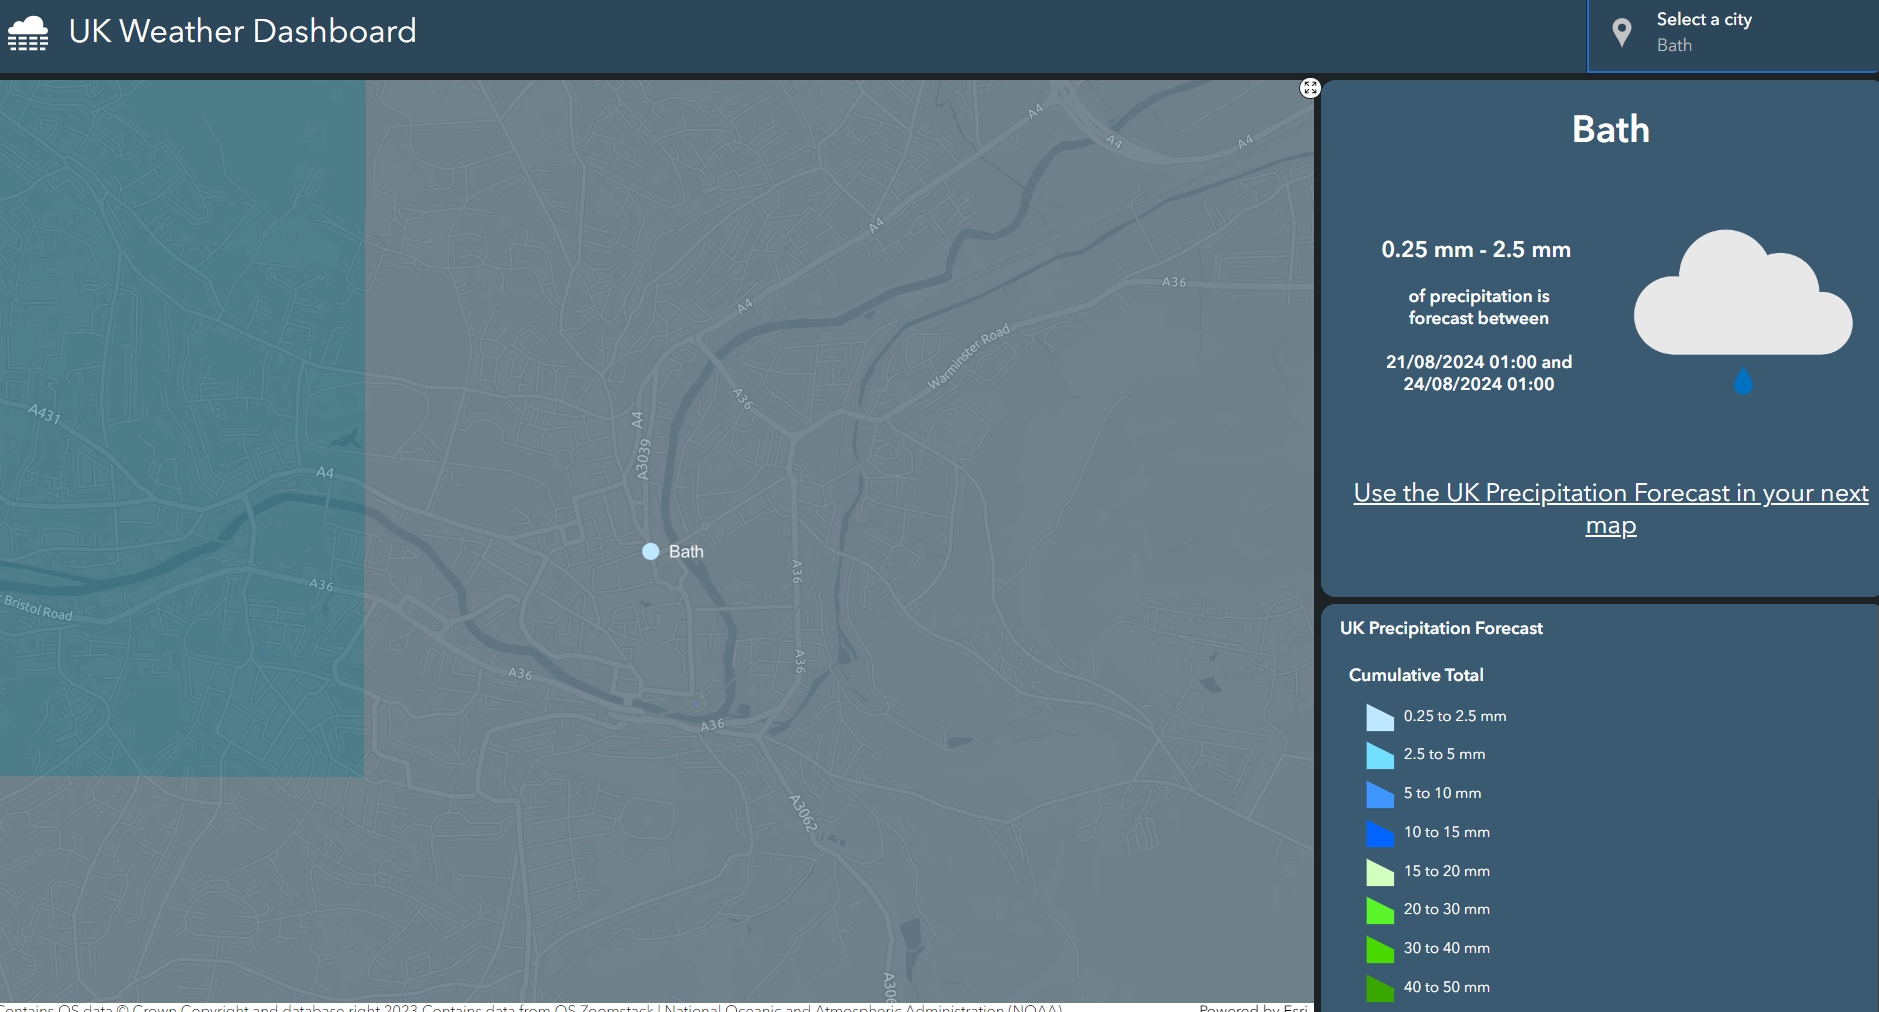The height and width of the screenshot is (1012, 1879).
Task: Click the Bath label on the map
Action: click(686, 551)
